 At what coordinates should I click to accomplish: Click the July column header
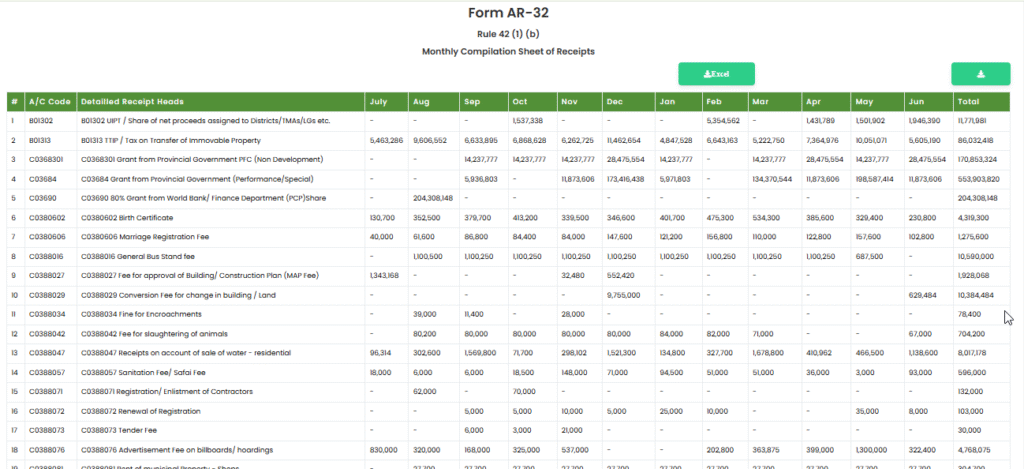click(x=378, y=102)
